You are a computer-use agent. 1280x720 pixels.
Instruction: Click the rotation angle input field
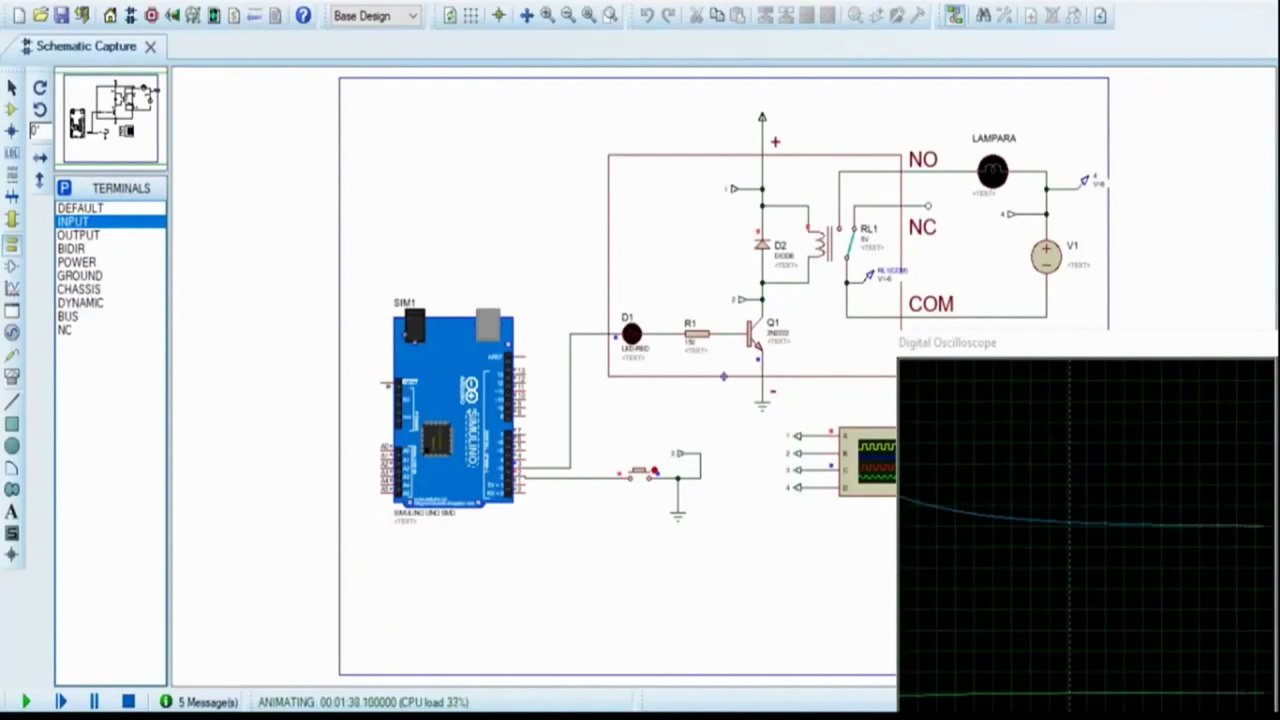click(40, 131)
